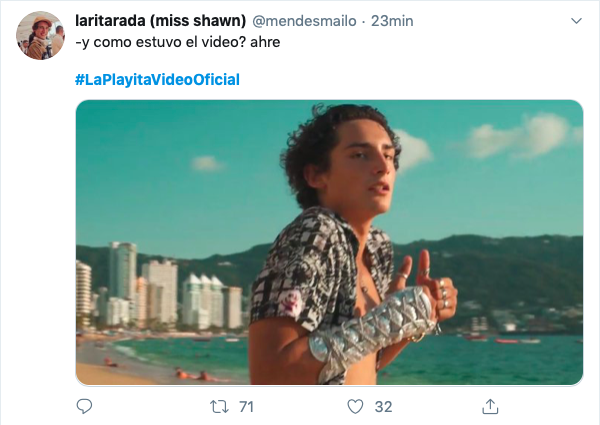Viewport: 600px width, 425px height.
Task: Open the 23min timestamp link
Action: click(392, 21)
